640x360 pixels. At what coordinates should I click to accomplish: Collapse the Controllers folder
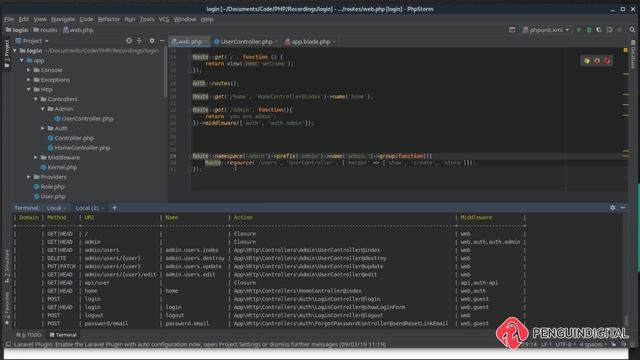[x=36, y=99]
